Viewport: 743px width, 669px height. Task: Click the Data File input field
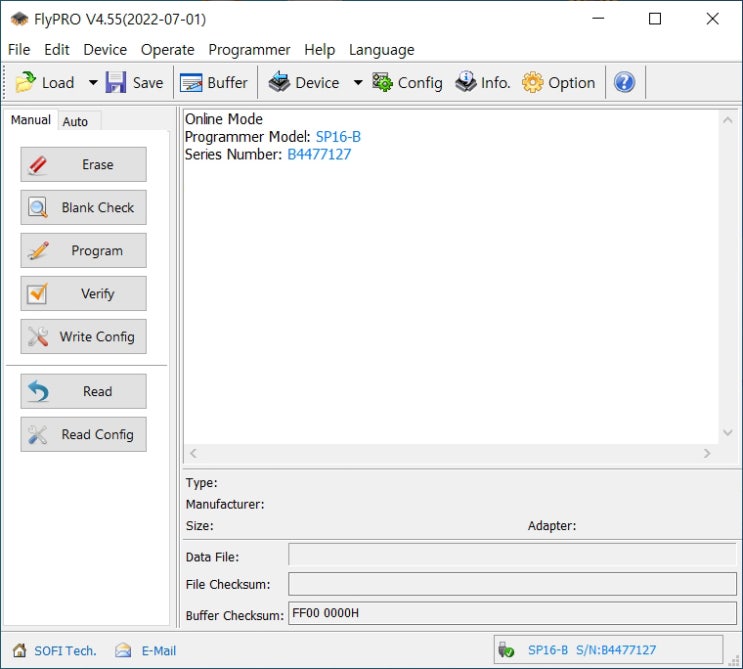coord(512,555)
